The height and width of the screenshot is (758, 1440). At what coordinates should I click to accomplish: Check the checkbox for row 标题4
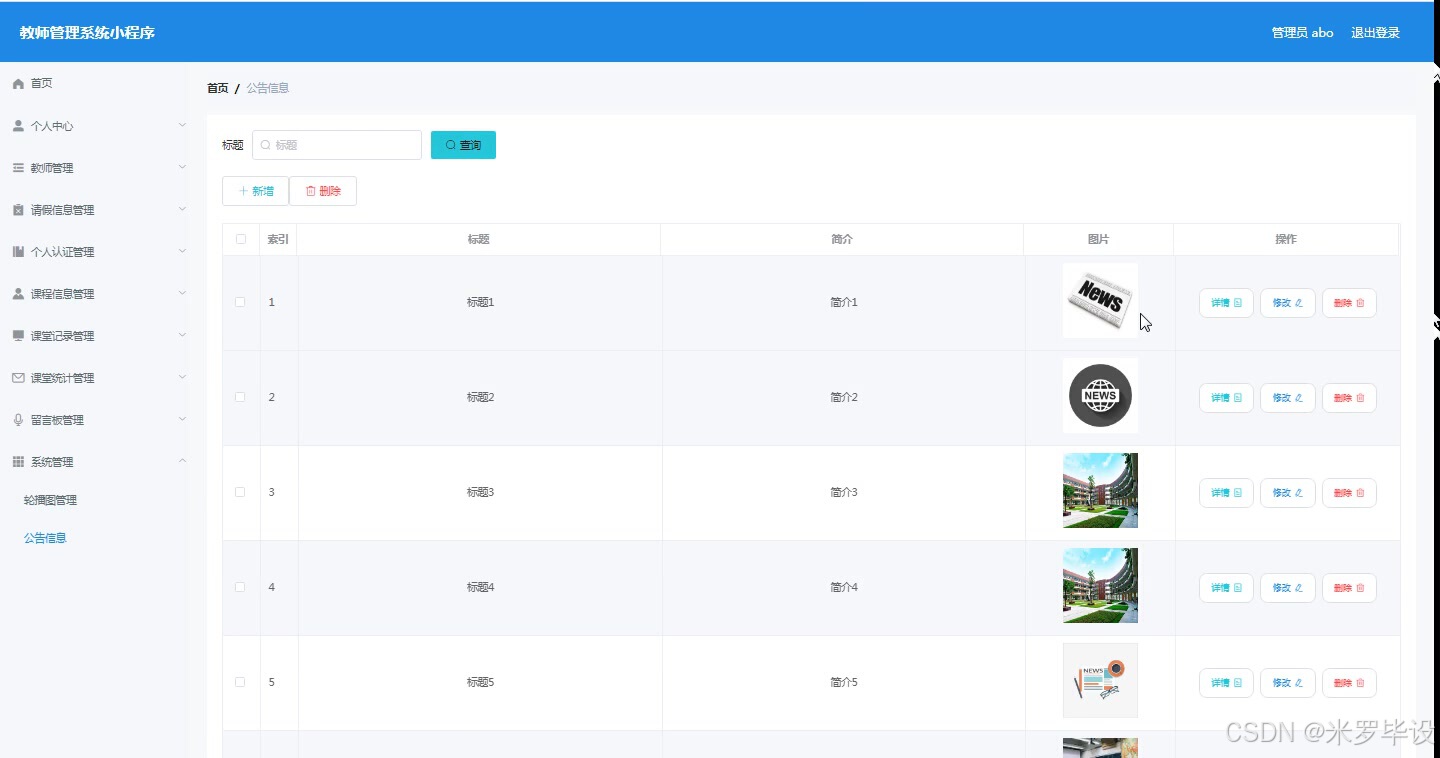pyautogui.click(x=240, y=587)
